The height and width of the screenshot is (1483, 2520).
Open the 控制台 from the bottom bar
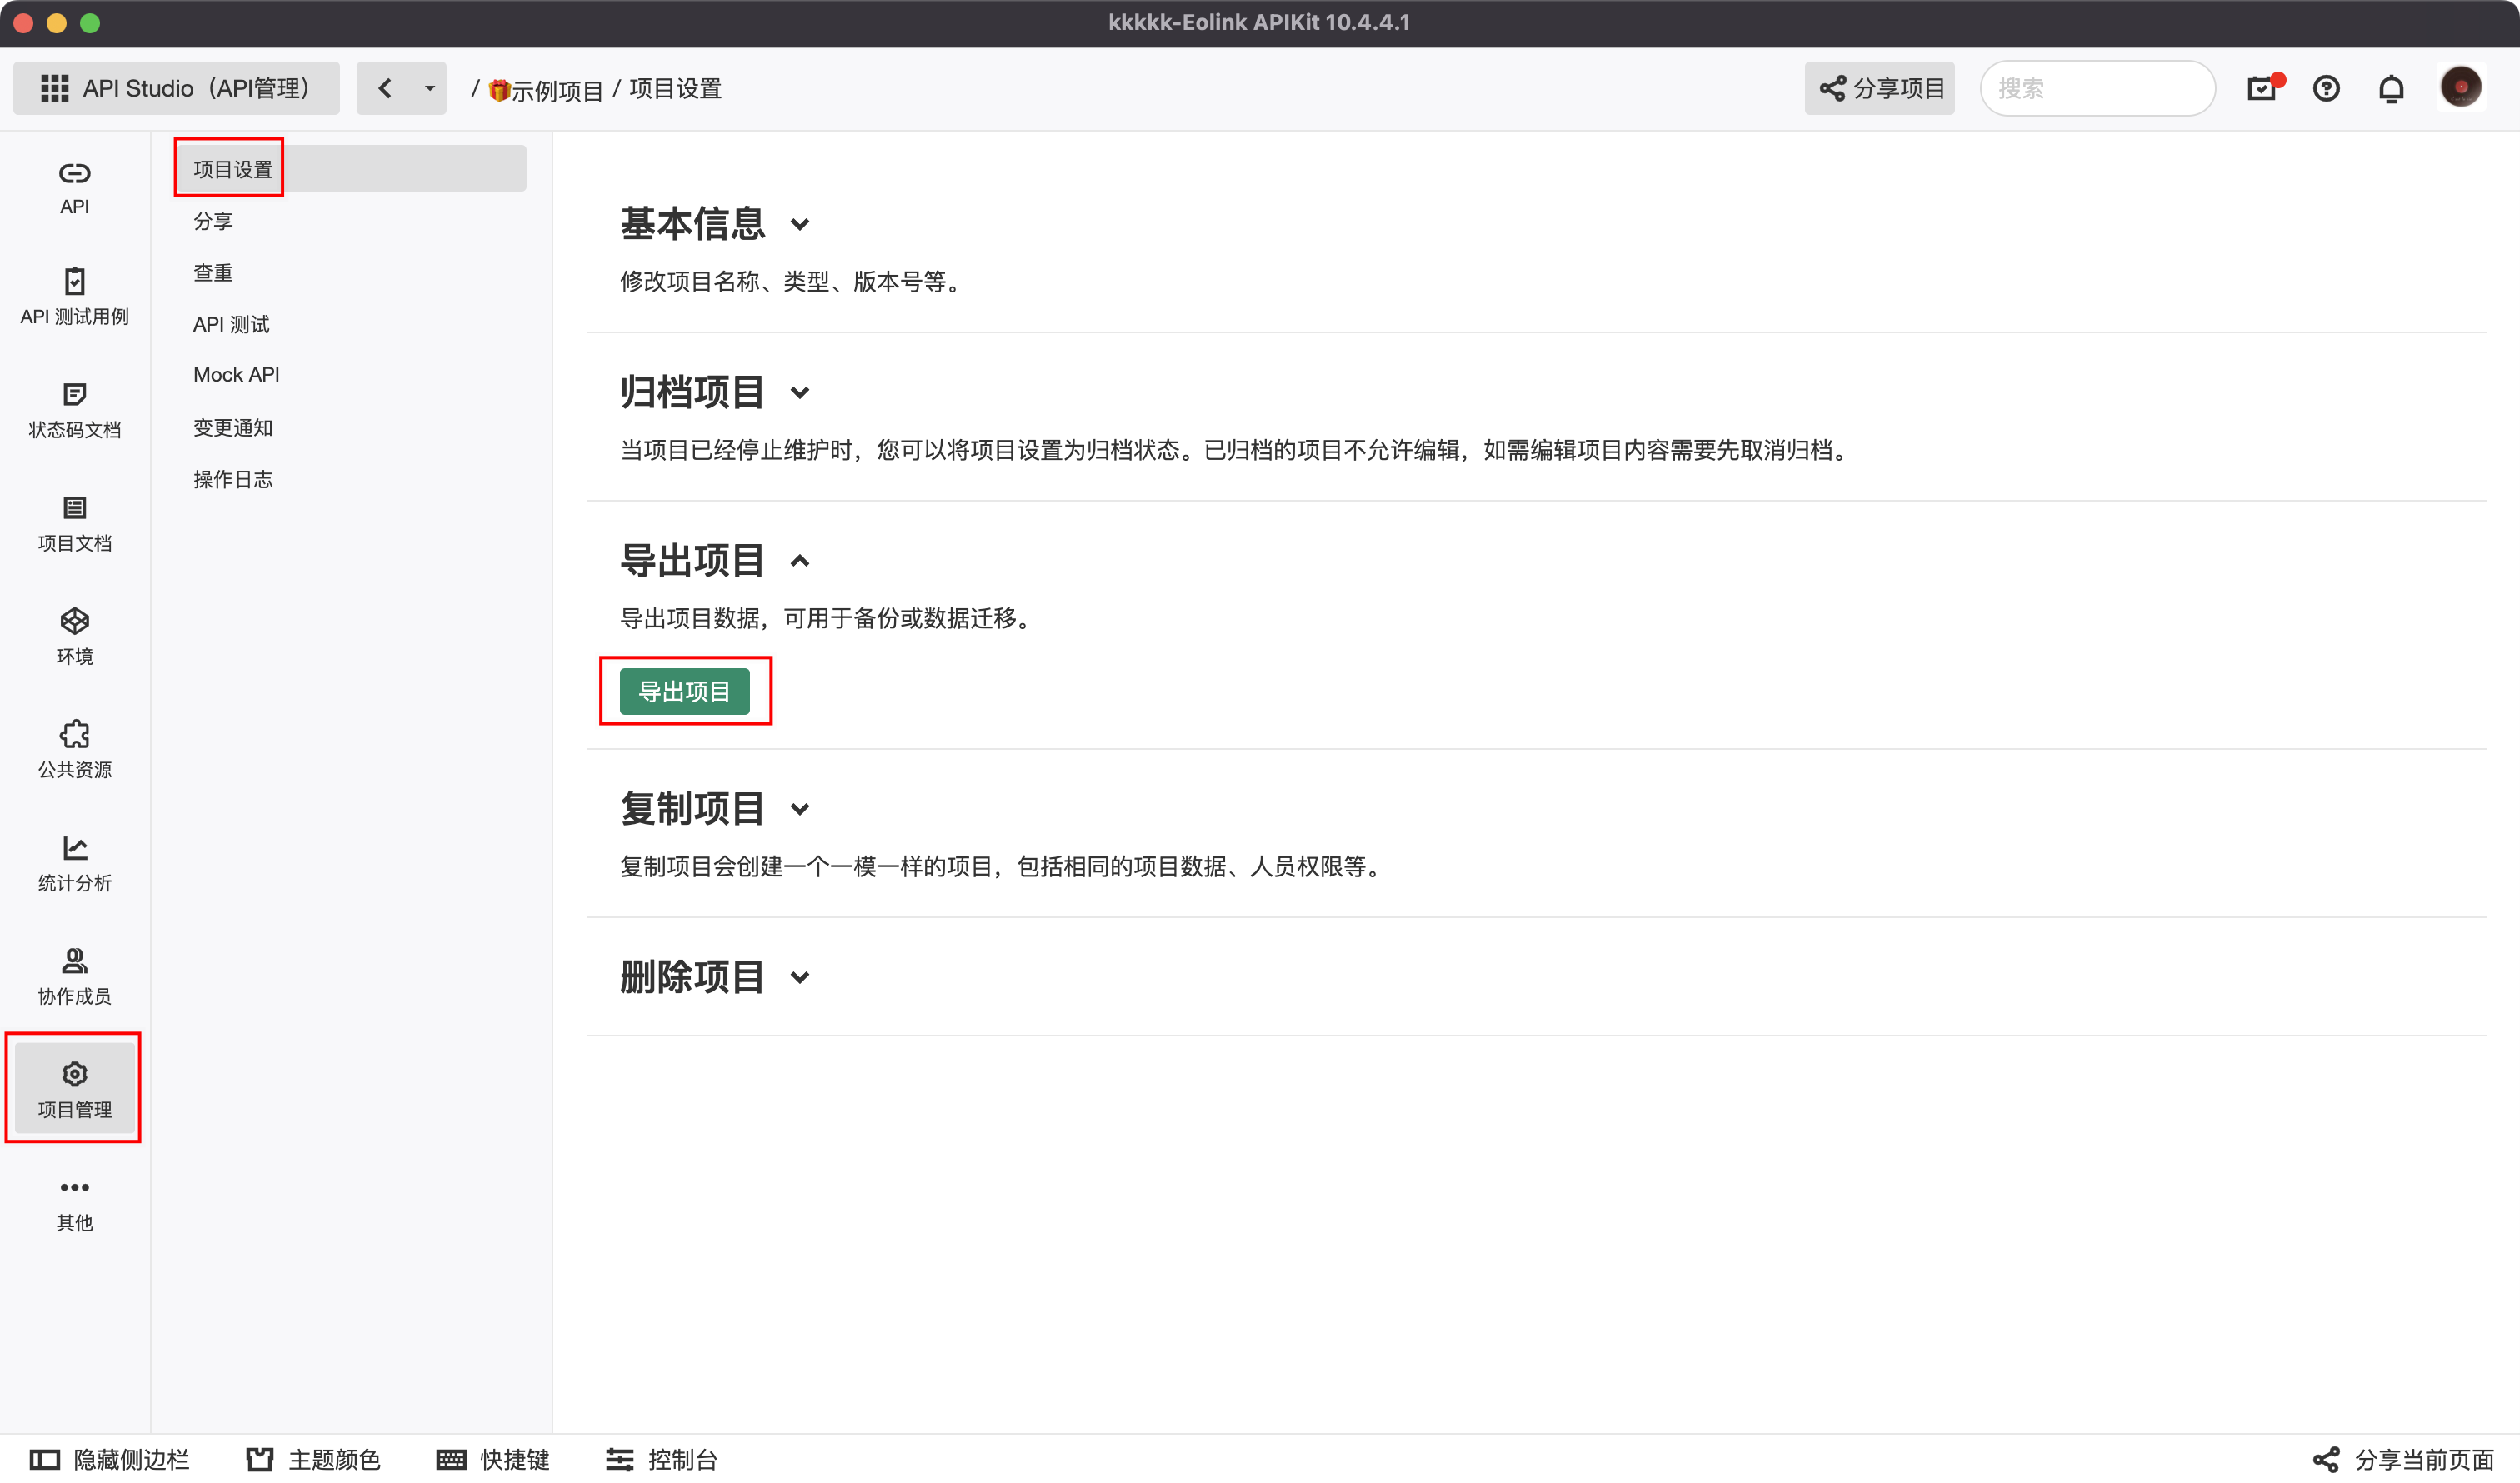click(x=662, y=1460)
